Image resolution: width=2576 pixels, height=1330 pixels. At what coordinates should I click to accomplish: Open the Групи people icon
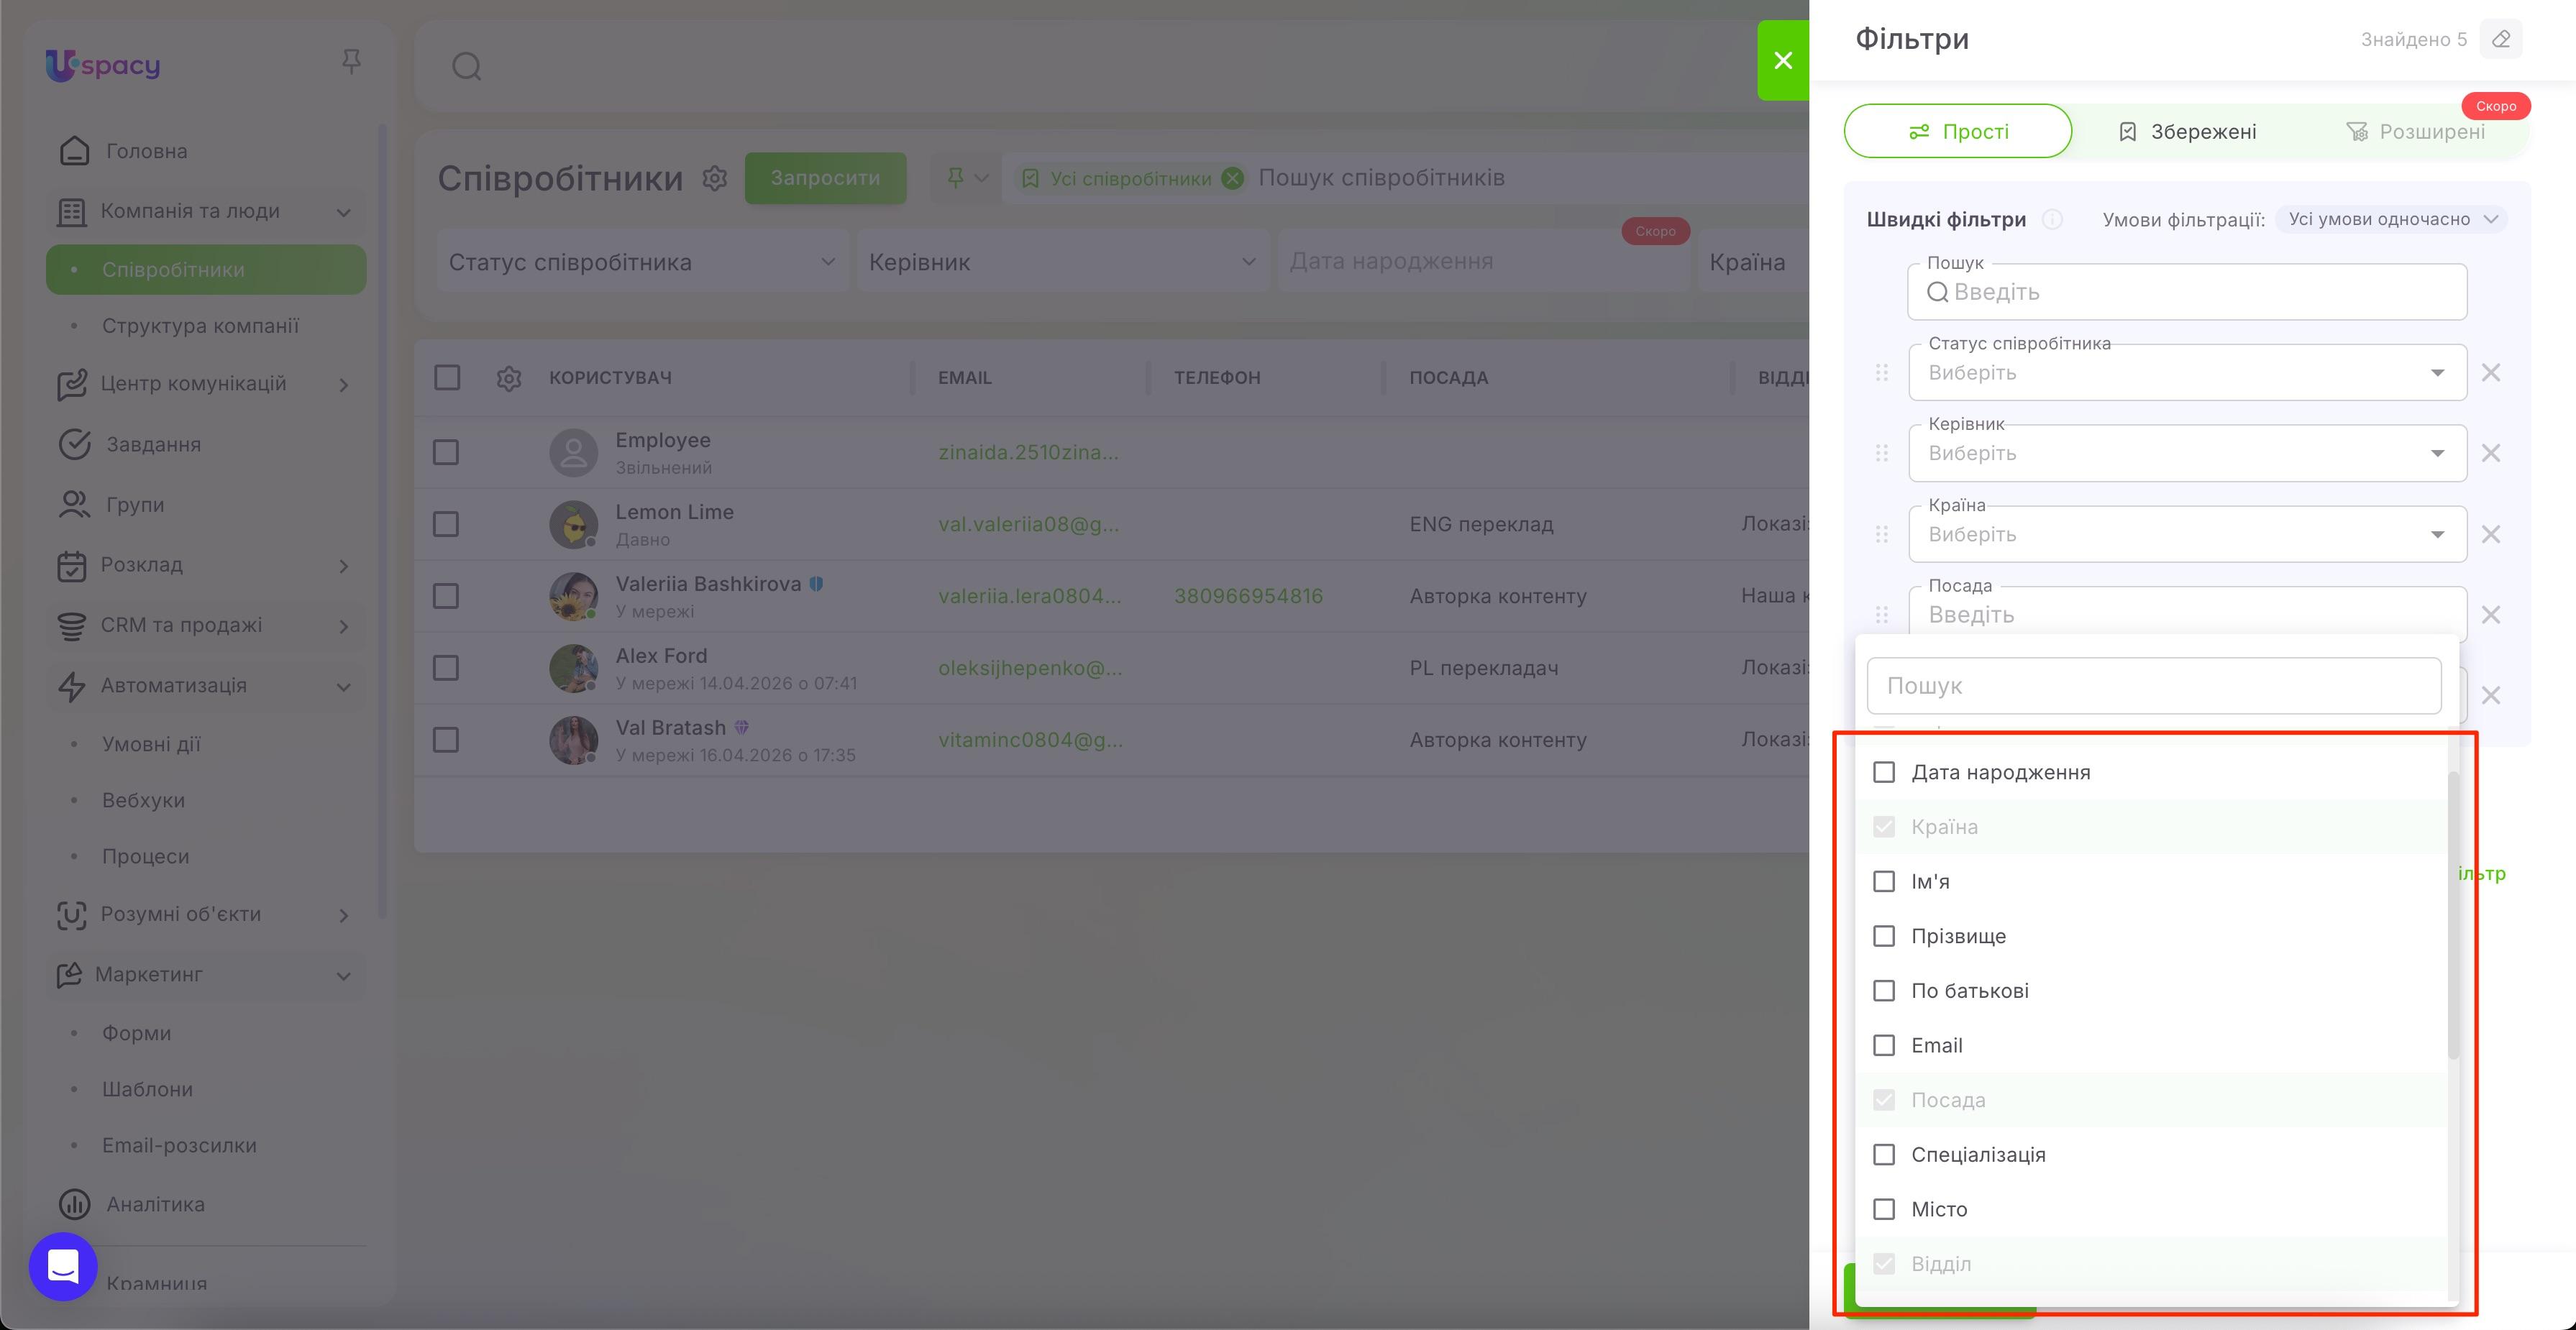(x=75, y=505)
